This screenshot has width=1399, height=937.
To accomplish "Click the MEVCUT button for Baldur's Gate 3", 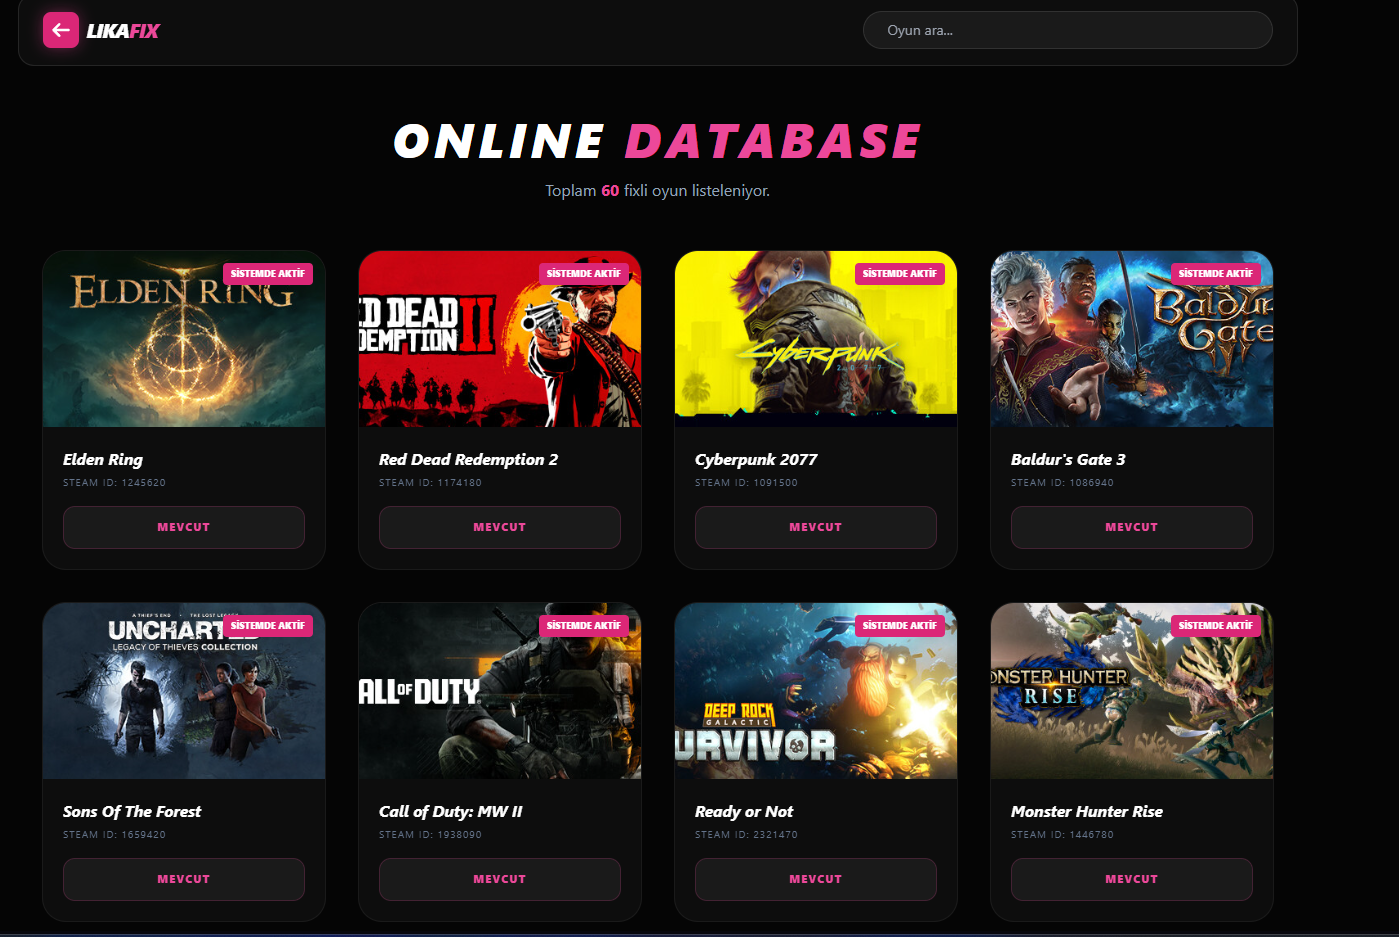I will 1132,527.
